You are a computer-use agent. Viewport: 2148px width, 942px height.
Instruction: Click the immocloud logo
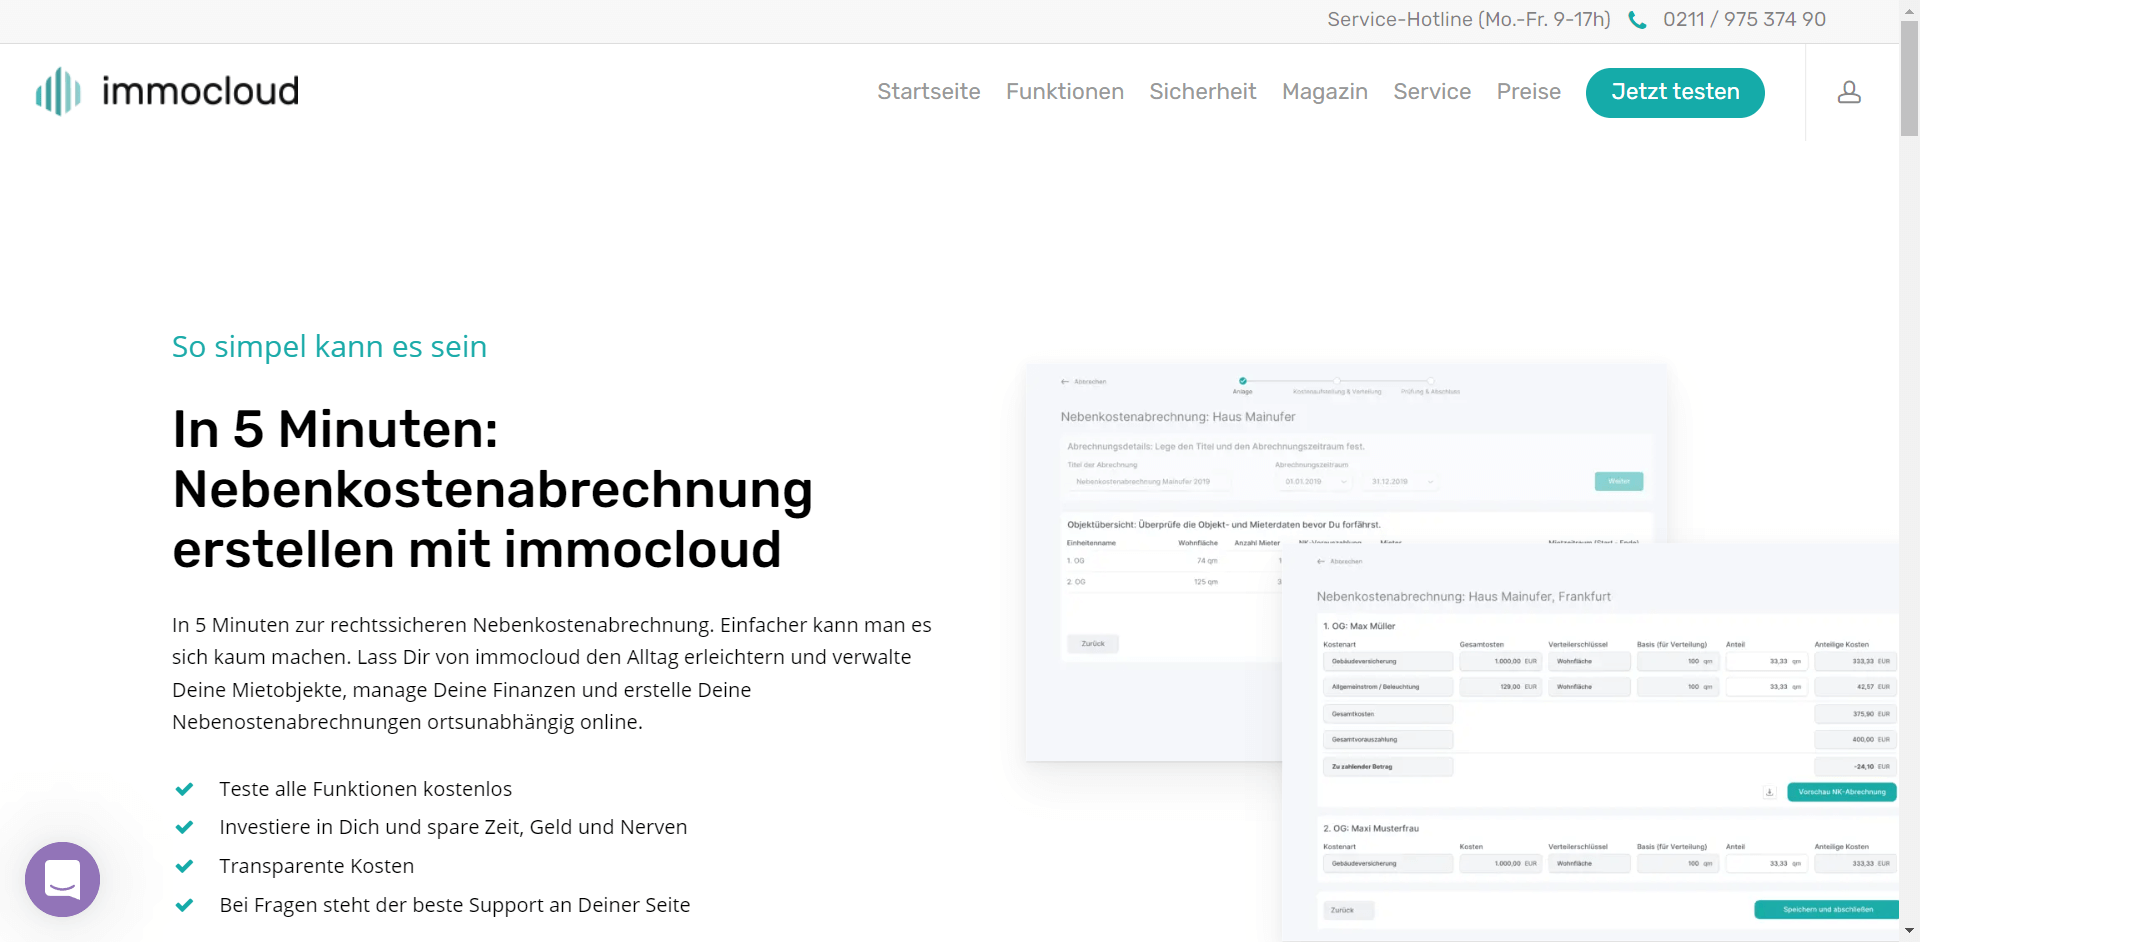click(167, 91)
